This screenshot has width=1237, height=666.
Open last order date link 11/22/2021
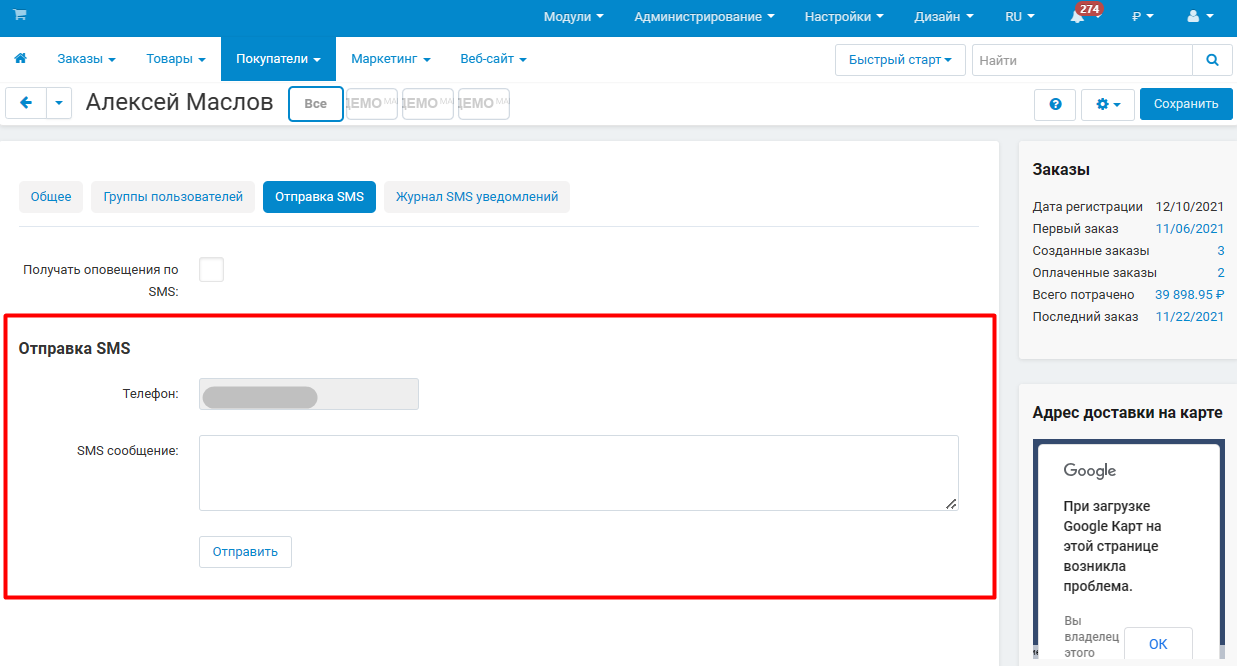point(1190,317)
